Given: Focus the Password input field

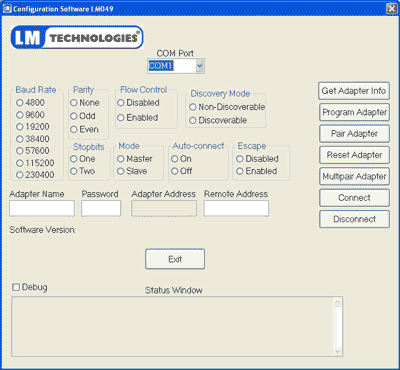Looking at the screenshot, I should coord(101,208).
